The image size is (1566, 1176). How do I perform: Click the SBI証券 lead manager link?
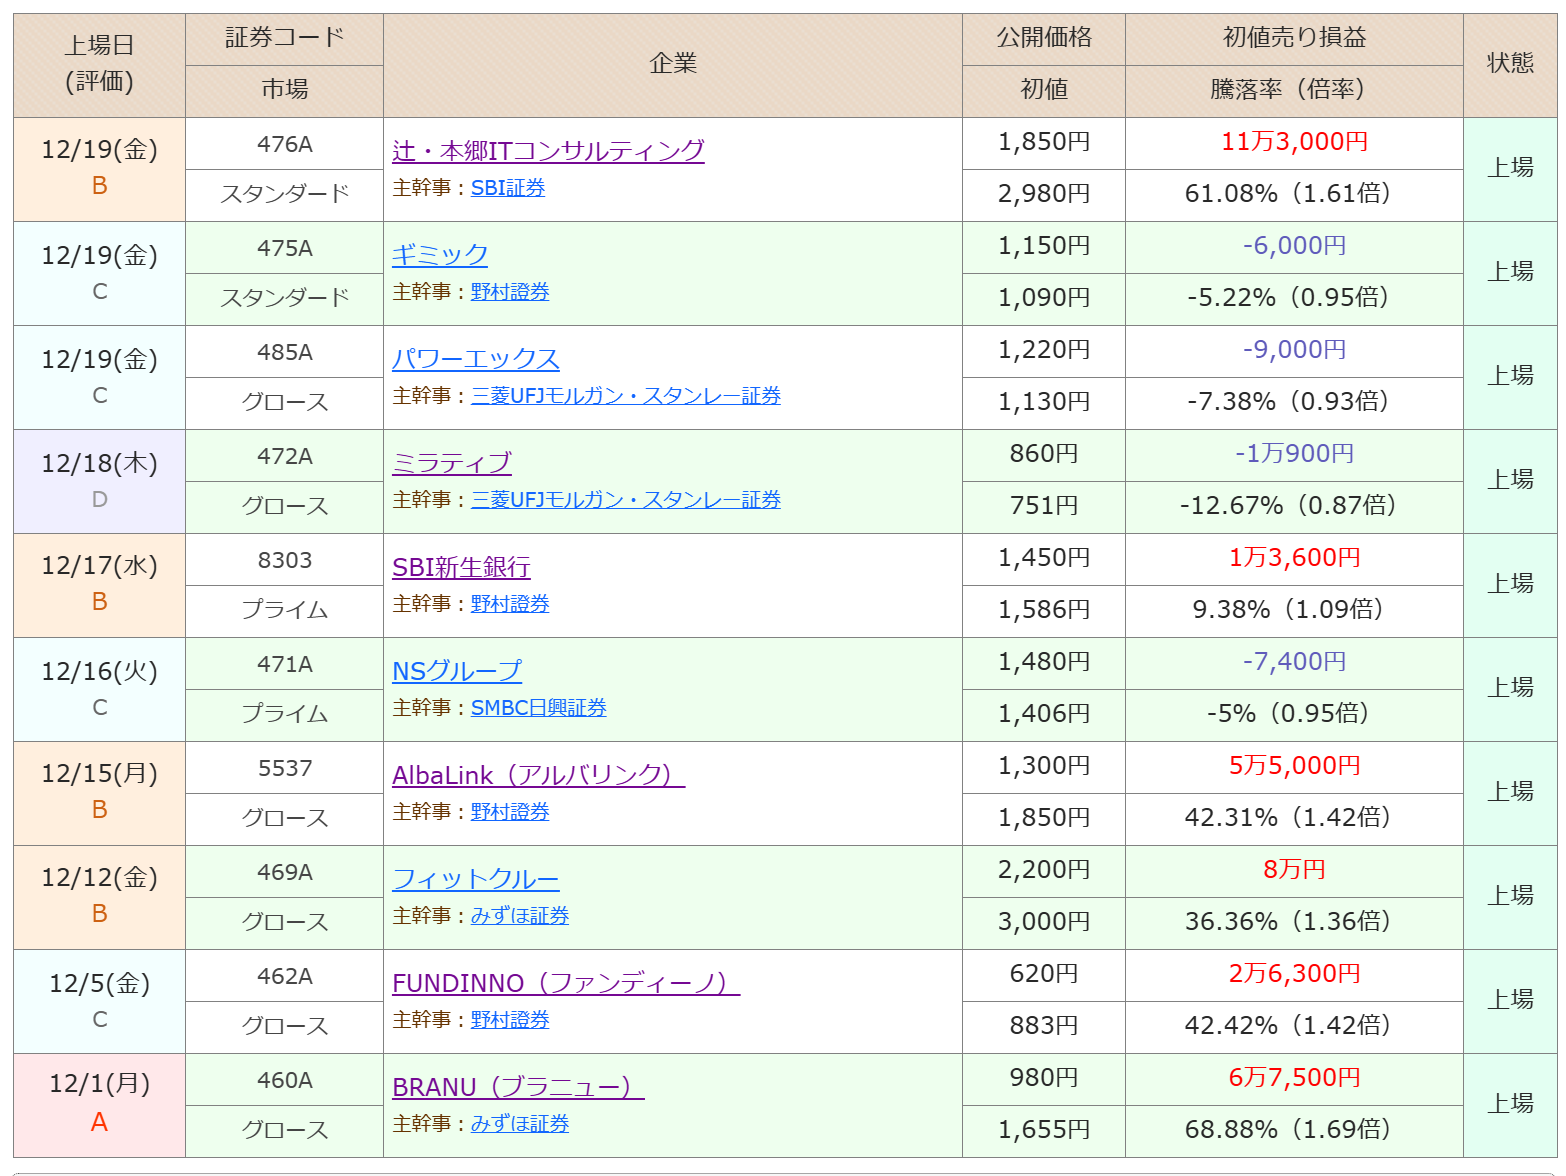[x=508, y=188]
